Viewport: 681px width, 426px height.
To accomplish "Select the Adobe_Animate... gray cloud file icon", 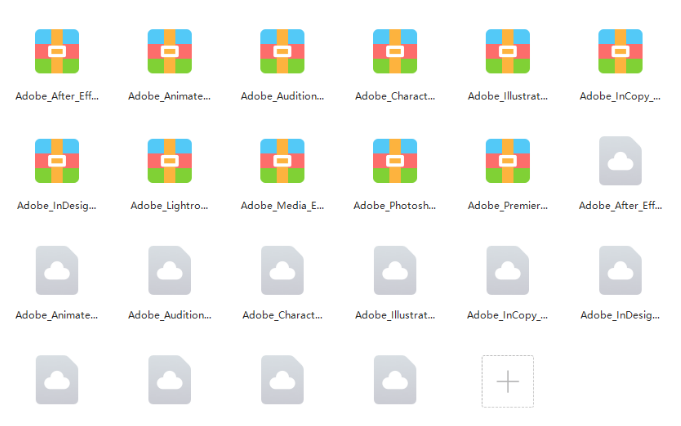I will pyautogui.click(x=57, y=271).
